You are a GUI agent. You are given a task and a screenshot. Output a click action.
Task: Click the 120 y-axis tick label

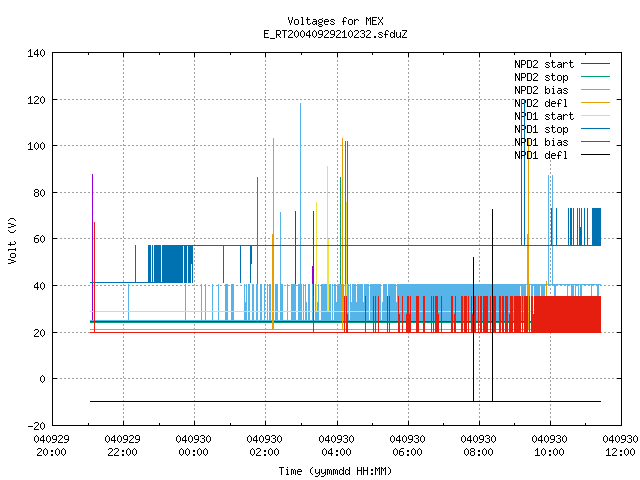(x=36, y=100)
